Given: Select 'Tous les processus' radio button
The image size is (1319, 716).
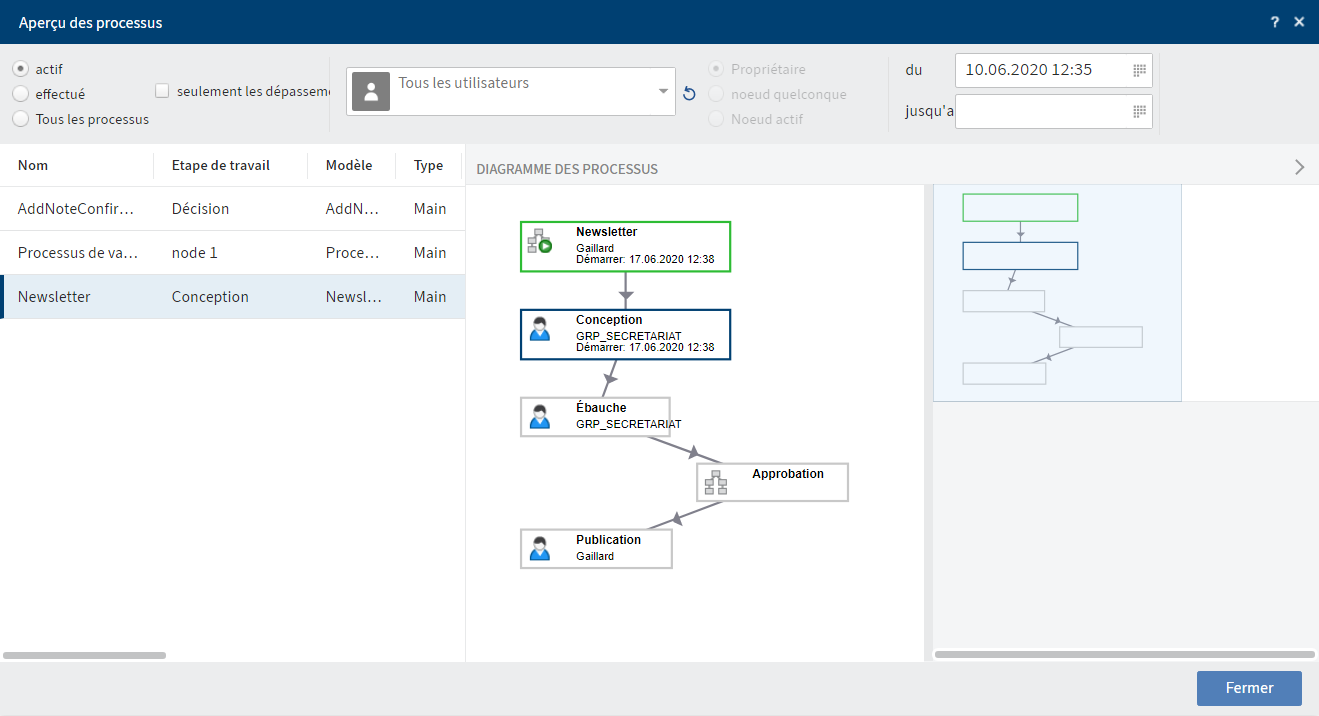Looking at the screenshot, I should 20,119.
